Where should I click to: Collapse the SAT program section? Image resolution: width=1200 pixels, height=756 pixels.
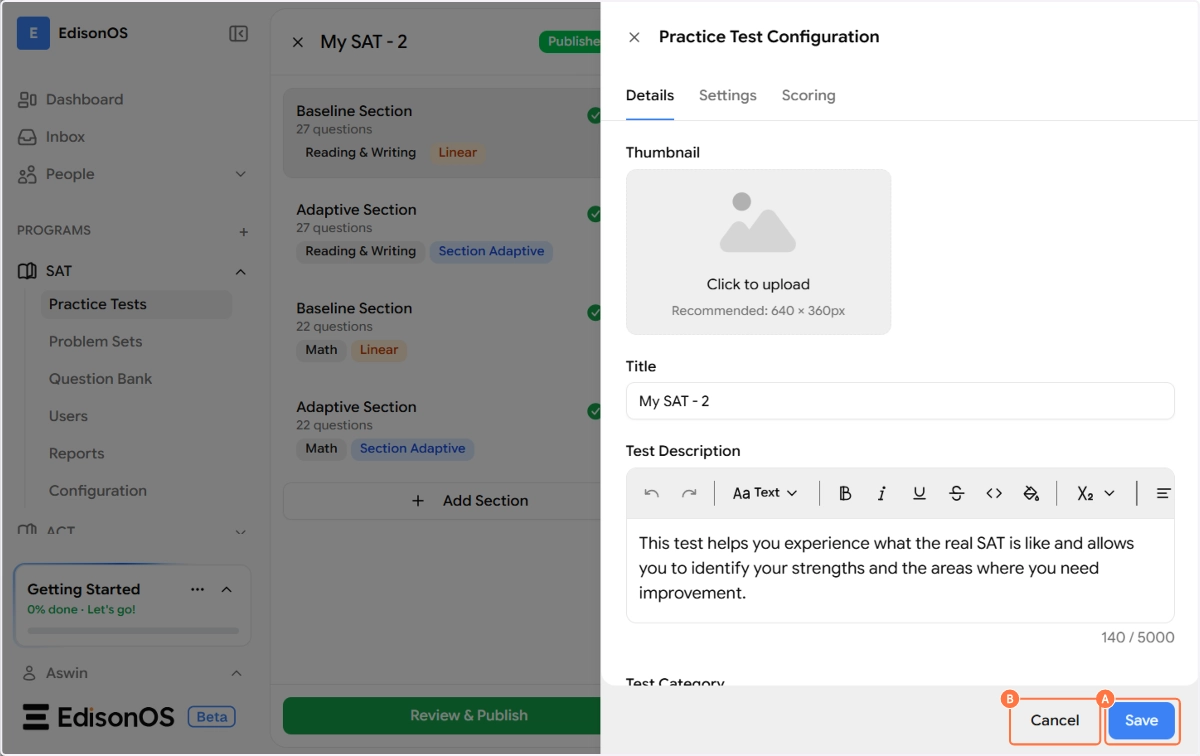click(x=240, y=272)
